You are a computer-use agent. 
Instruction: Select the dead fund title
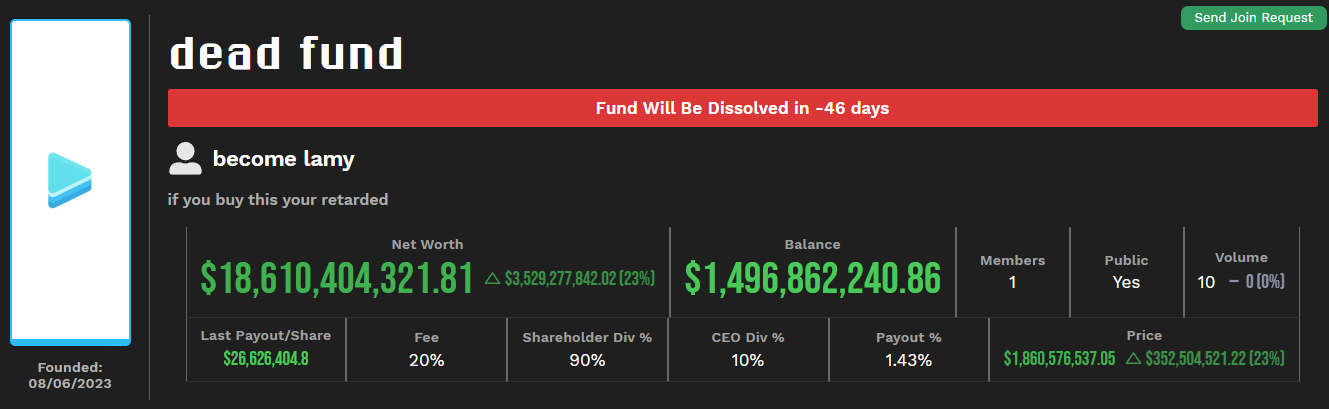coord(286,53)
